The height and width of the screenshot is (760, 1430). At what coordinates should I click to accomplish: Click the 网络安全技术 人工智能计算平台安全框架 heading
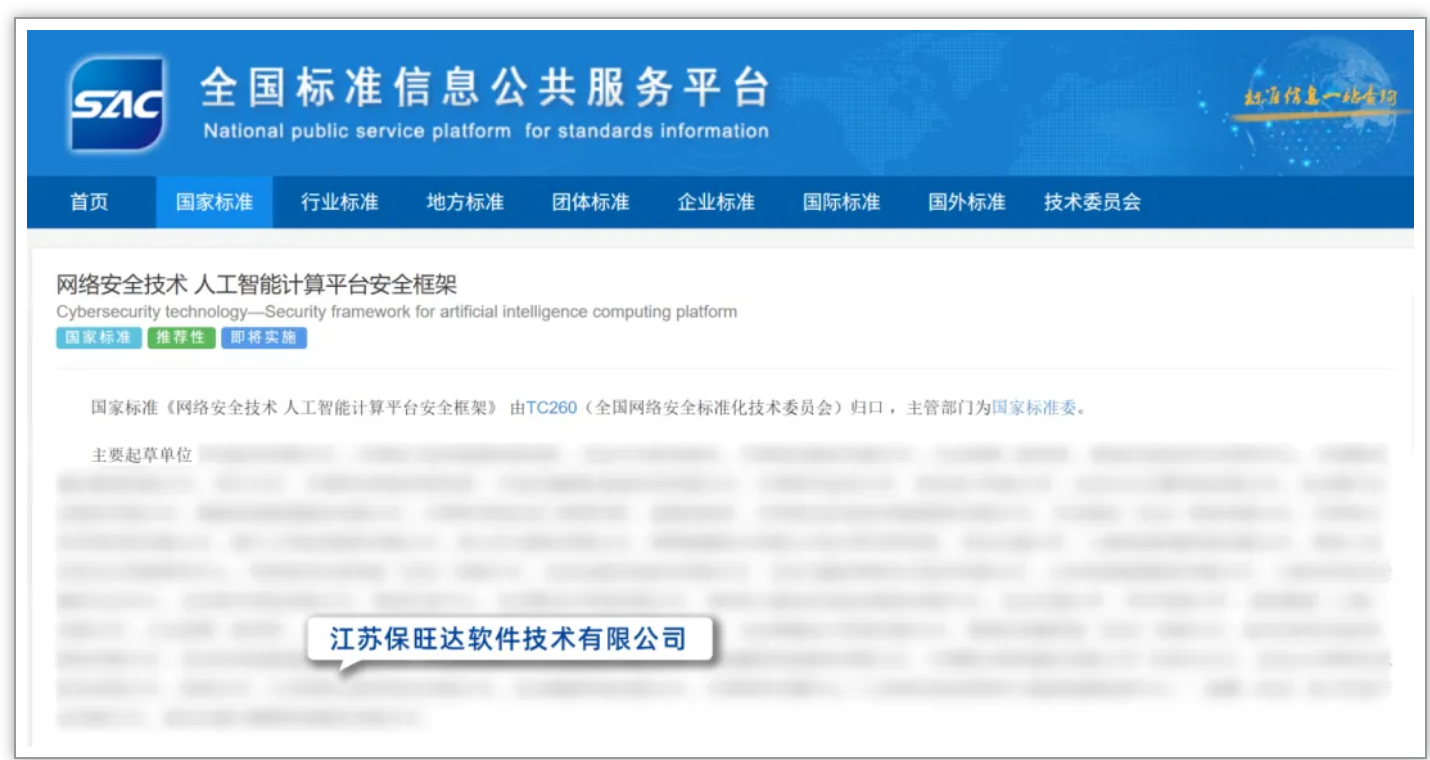click(x=256, y=286)
